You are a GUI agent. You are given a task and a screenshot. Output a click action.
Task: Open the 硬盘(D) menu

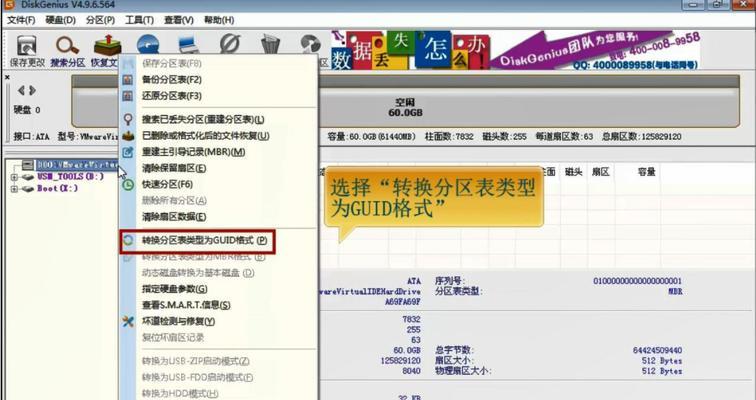pos(61,20)
